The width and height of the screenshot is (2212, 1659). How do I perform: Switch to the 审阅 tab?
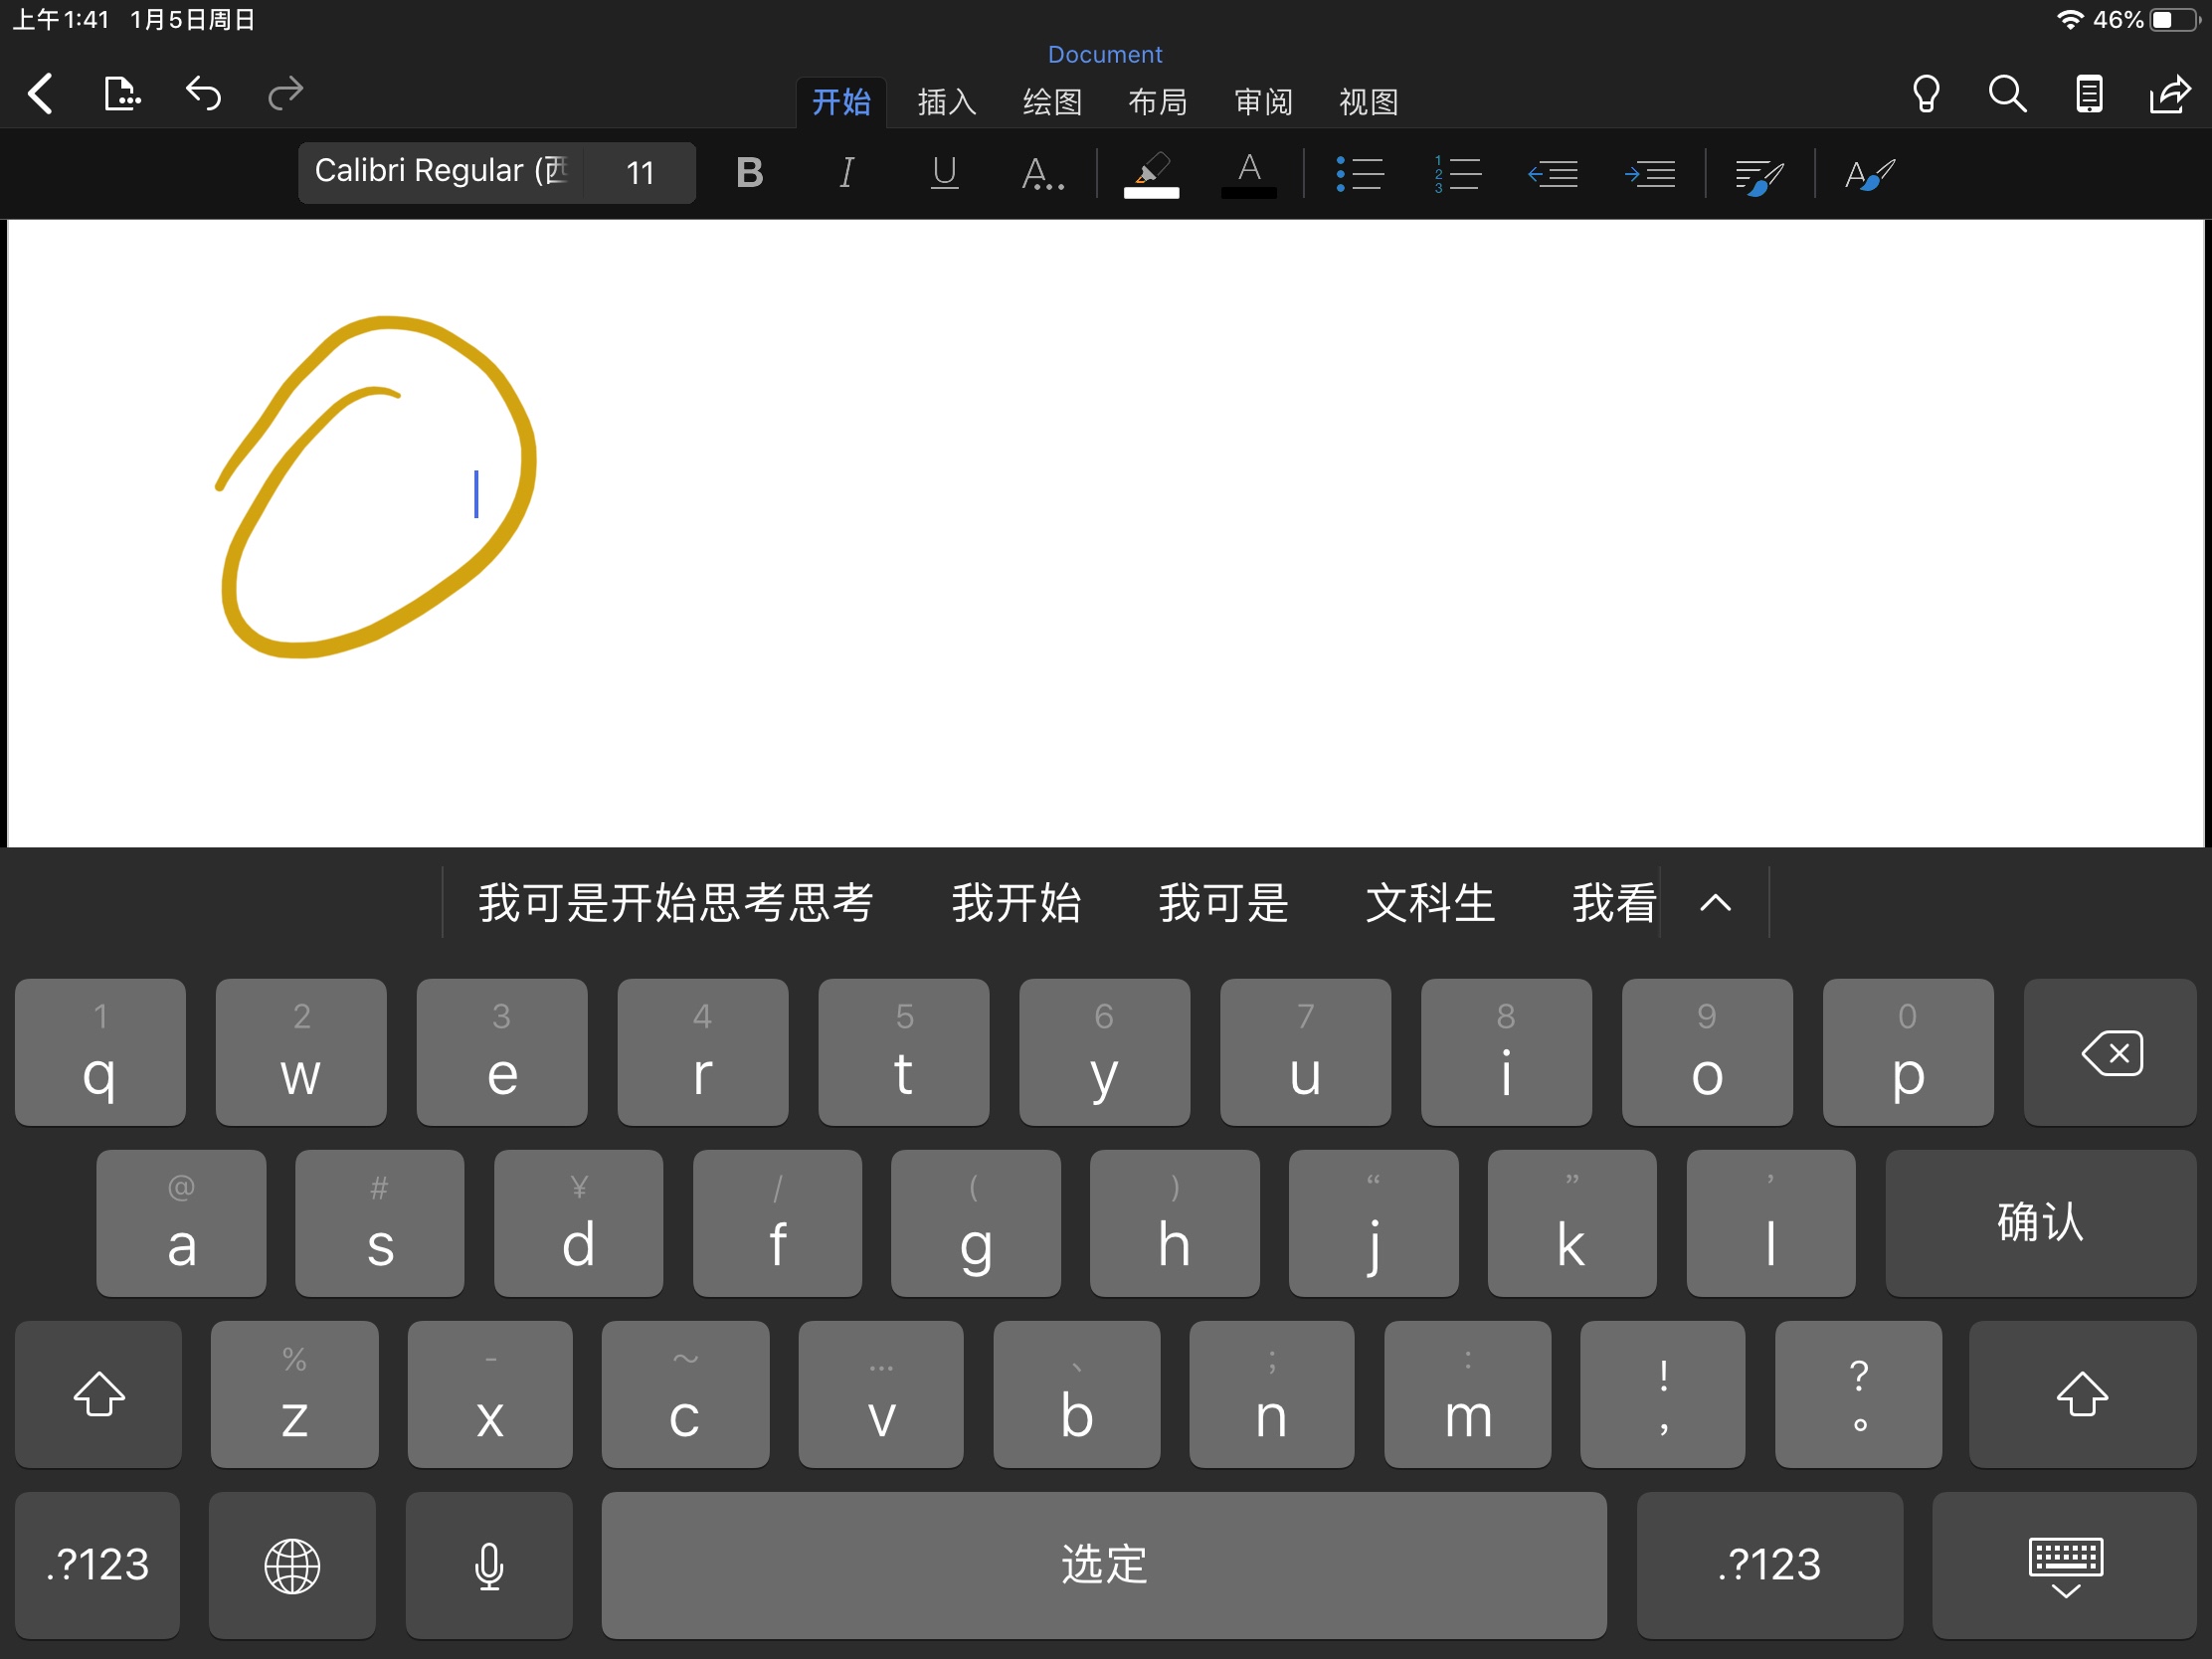pos(1263,102)
